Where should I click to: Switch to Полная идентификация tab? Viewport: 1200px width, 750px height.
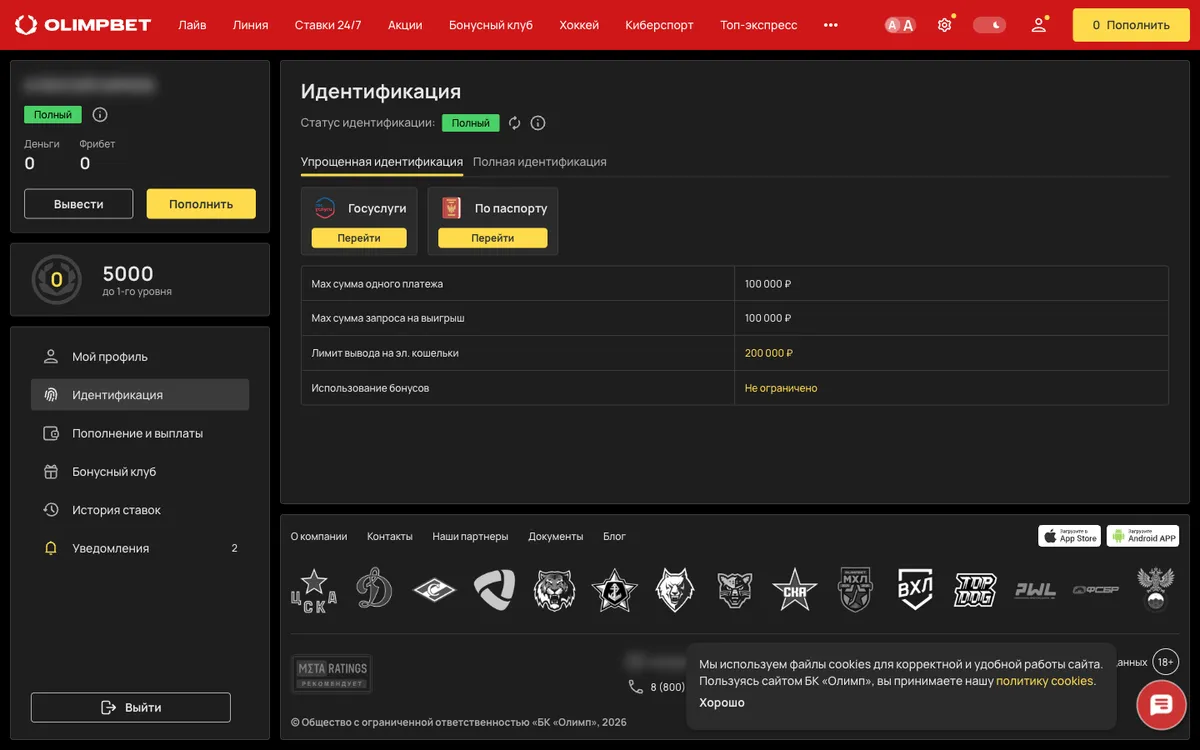(x=540, y=162)
